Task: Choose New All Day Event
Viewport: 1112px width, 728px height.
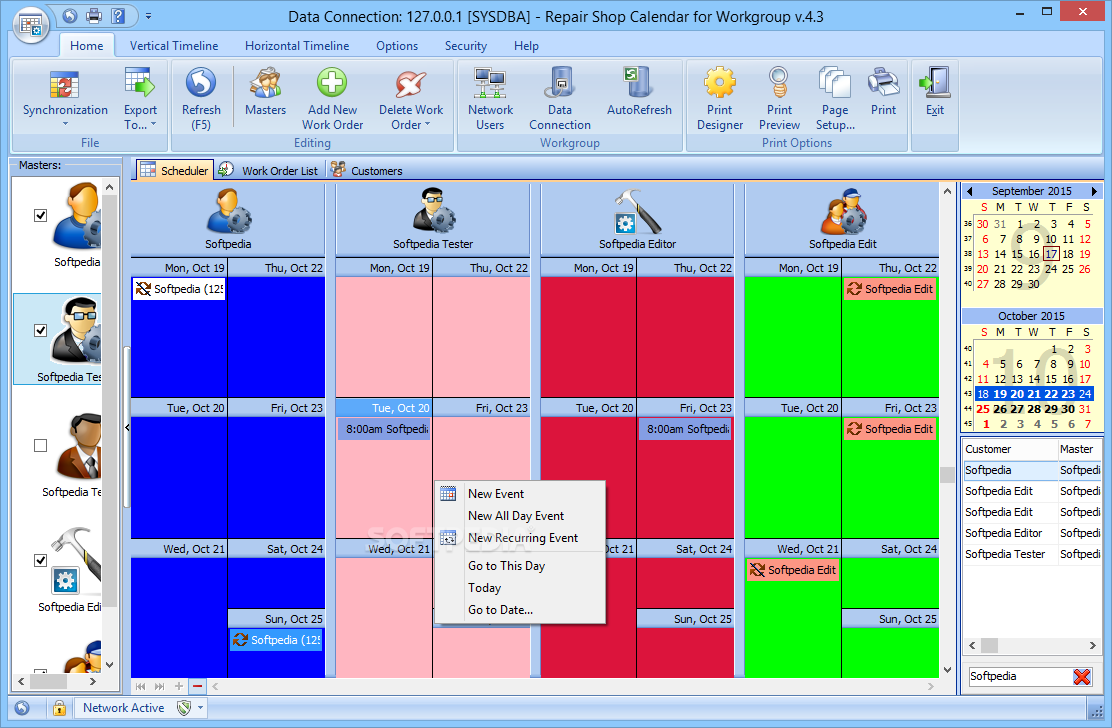Action: pyautogui.click(x=520, y=515)
